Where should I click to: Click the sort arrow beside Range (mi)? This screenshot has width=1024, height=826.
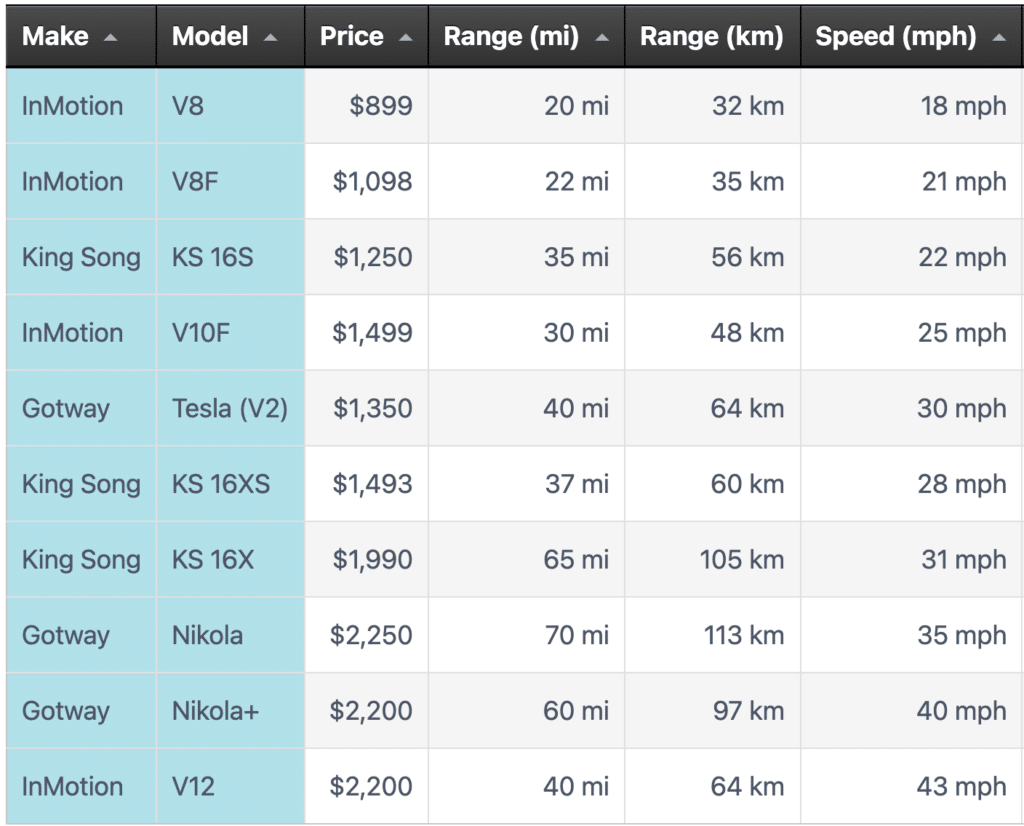(601, 37)
